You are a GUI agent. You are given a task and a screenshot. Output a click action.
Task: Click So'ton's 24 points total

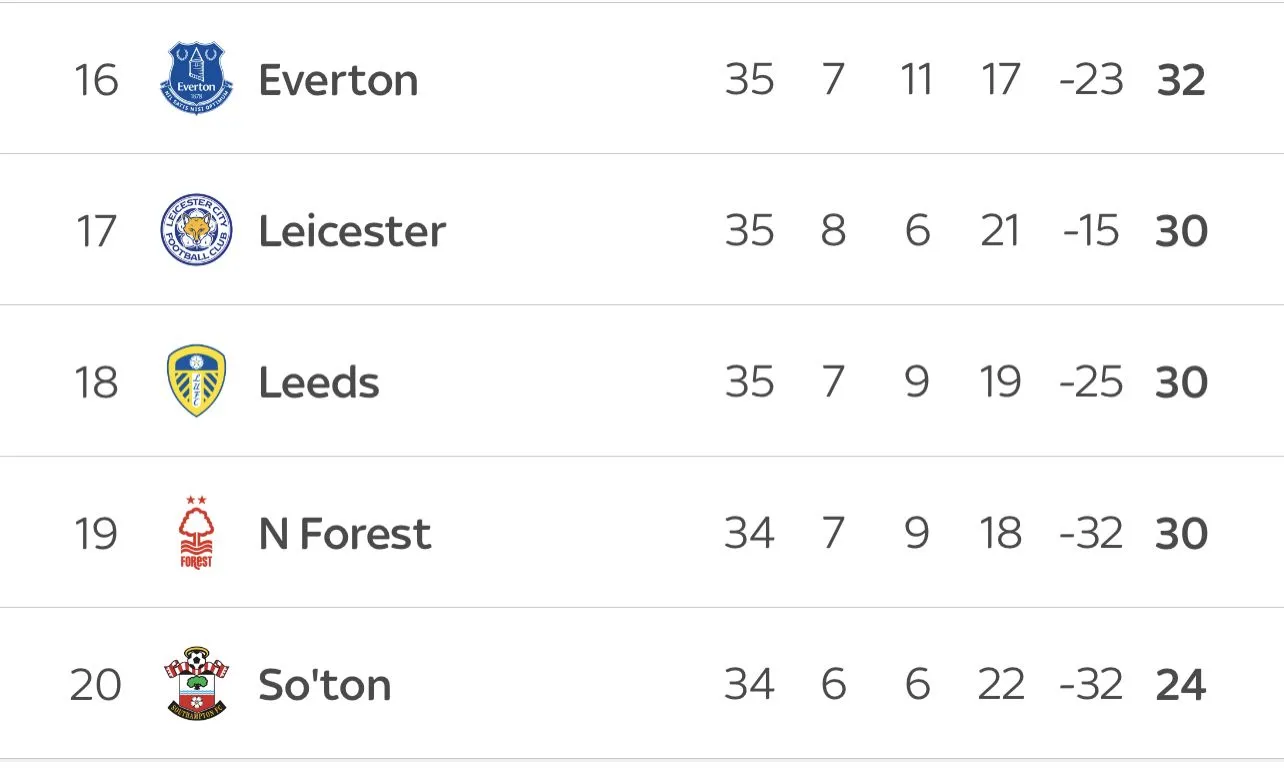[1181, 684]
